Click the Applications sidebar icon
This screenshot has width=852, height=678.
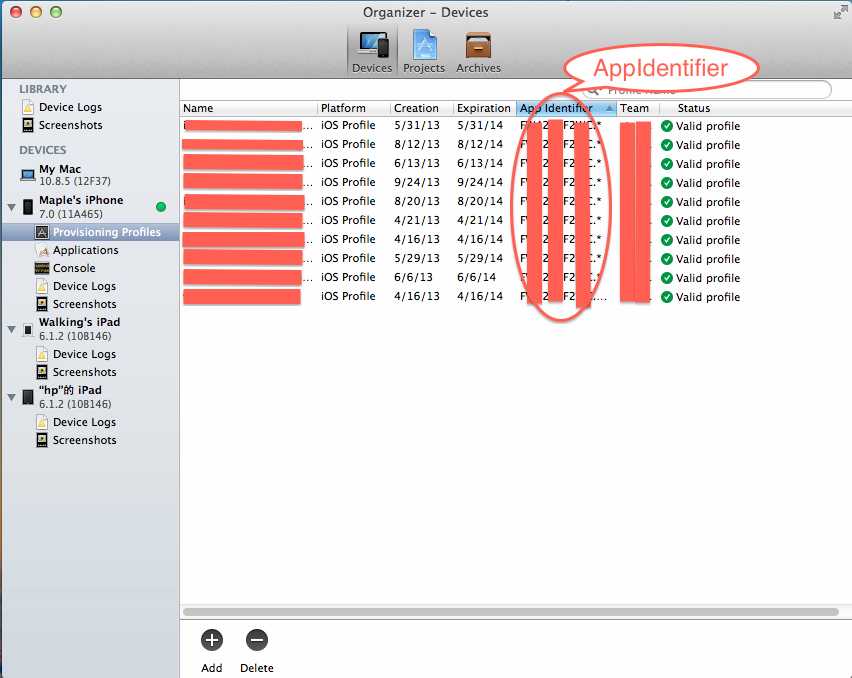coord(42,250)
